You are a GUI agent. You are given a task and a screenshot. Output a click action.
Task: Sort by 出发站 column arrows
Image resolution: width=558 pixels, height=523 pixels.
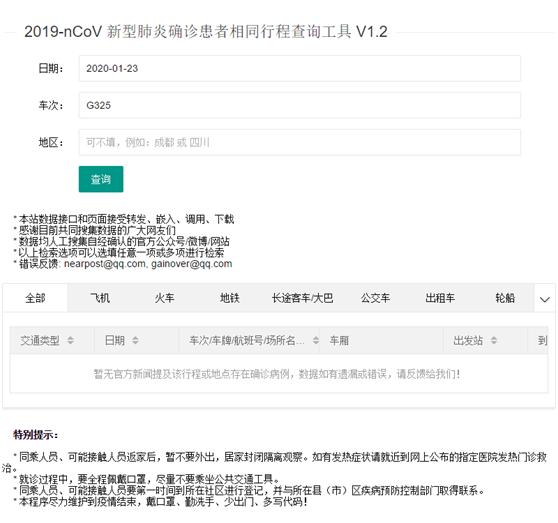[x=494, y=340]
